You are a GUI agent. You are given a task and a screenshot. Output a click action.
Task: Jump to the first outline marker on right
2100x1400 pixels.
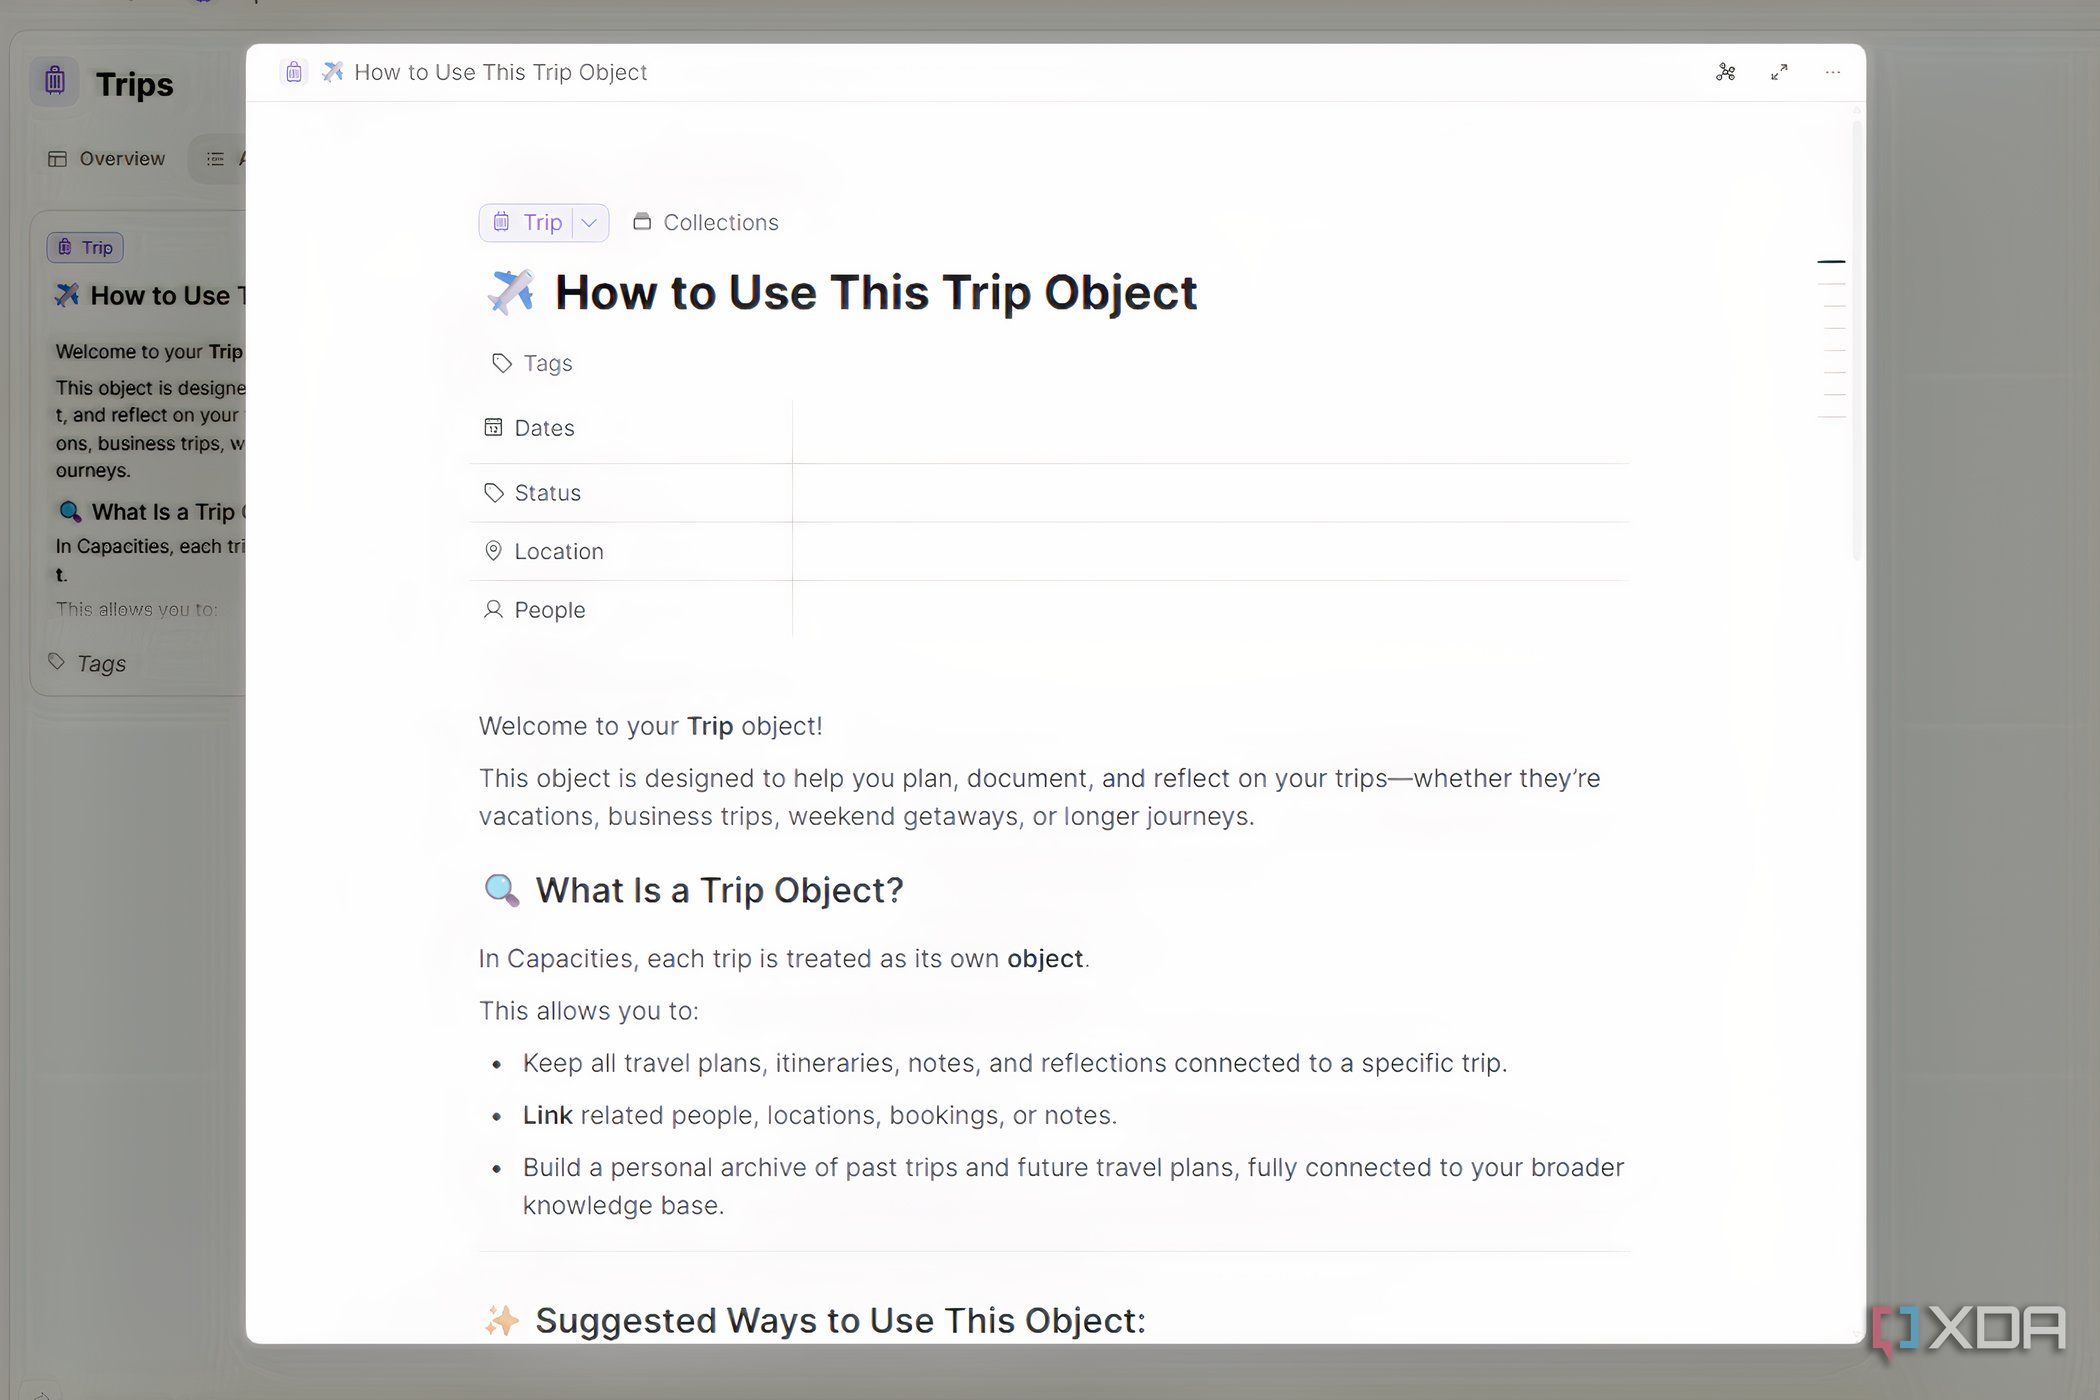pyautogui.click(x=1830, y=262)
